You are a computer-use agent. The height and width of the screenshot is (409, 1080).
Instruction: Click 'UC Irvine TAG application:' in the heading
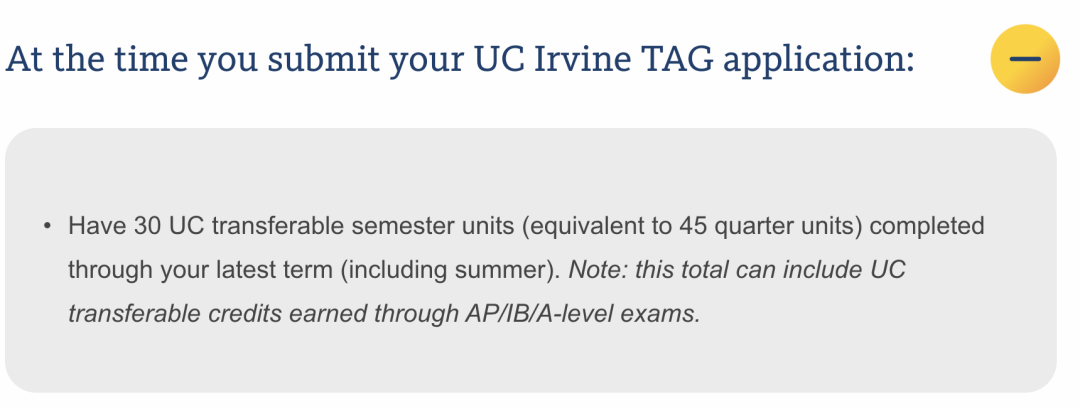click(x=694, y=59)
